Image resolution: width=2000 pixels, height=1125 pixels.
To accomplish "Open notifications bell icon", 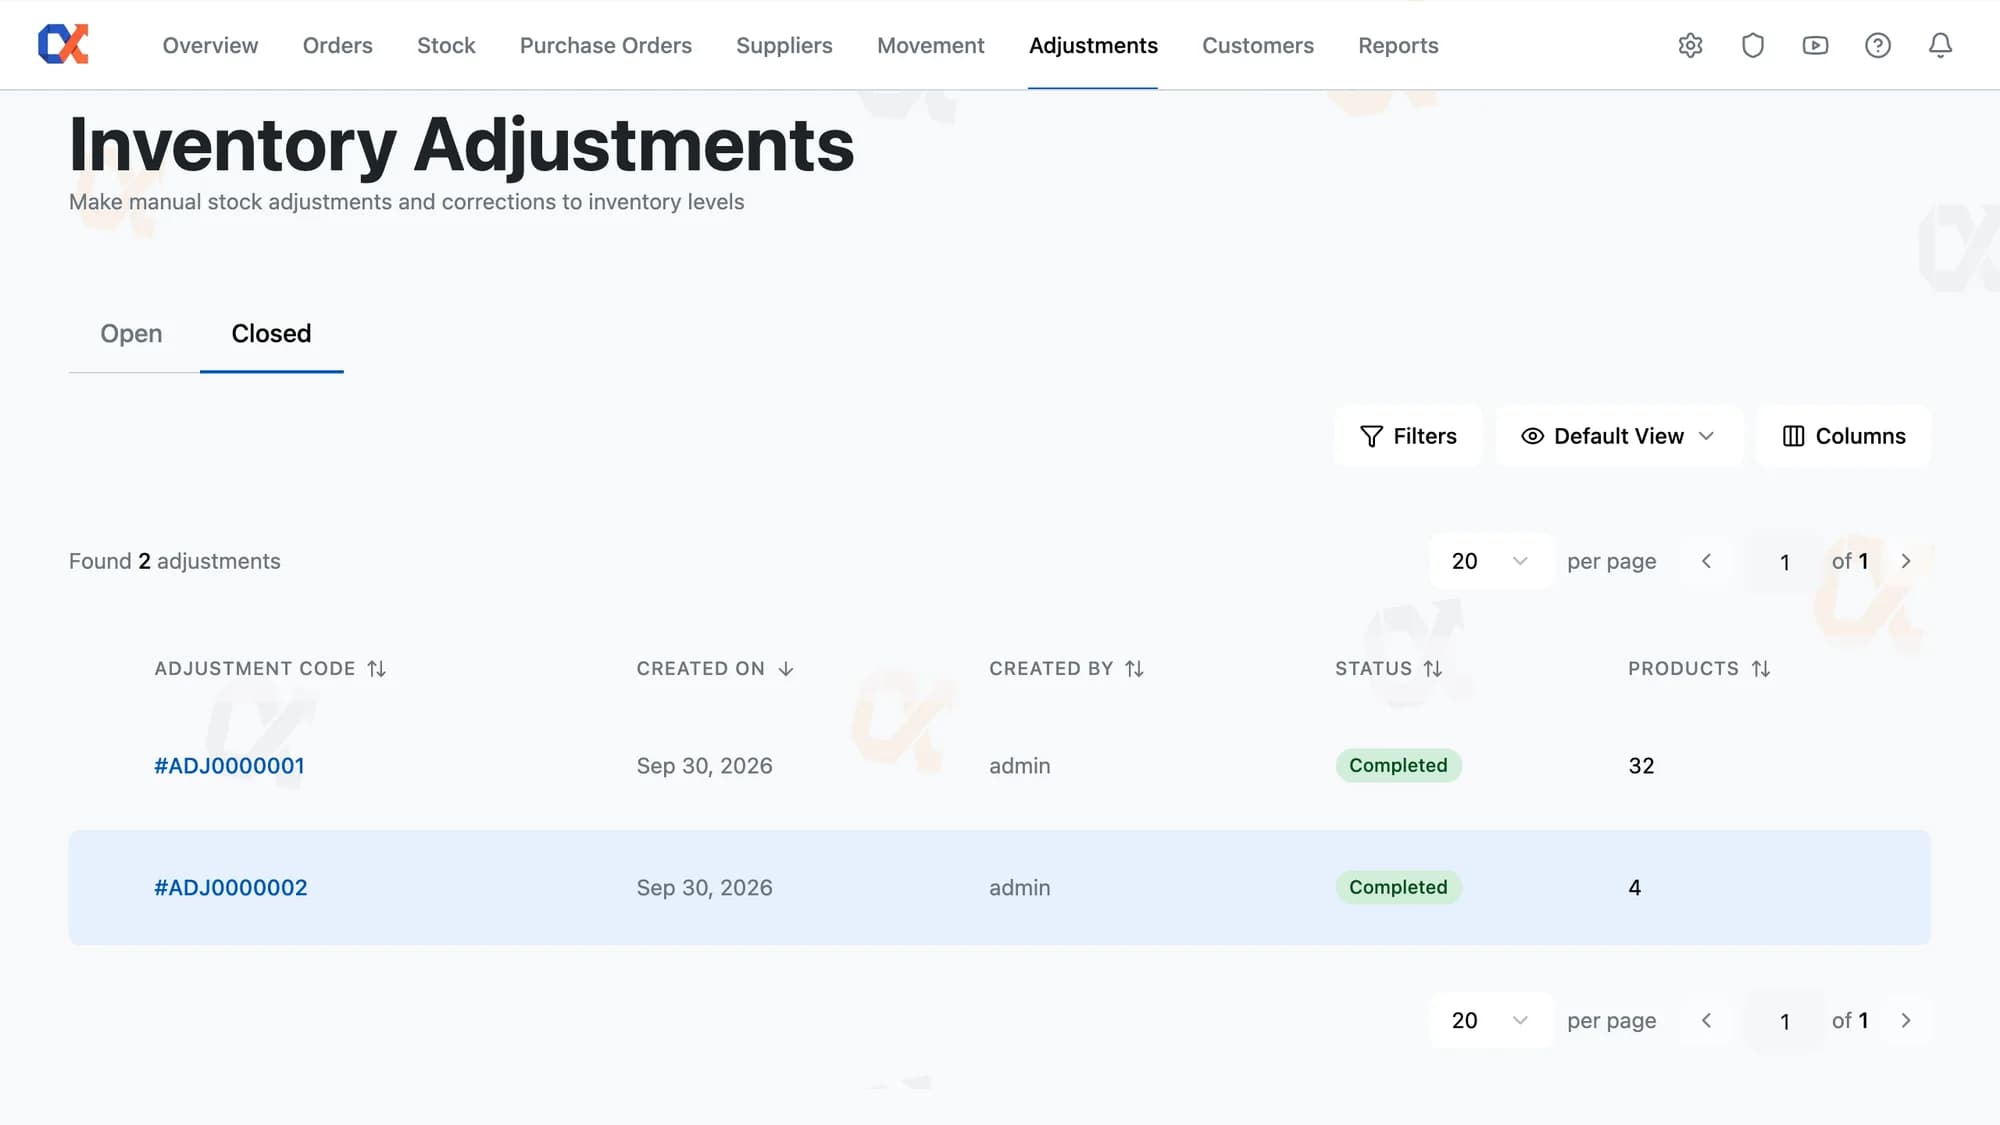I will click(1940, 45).
